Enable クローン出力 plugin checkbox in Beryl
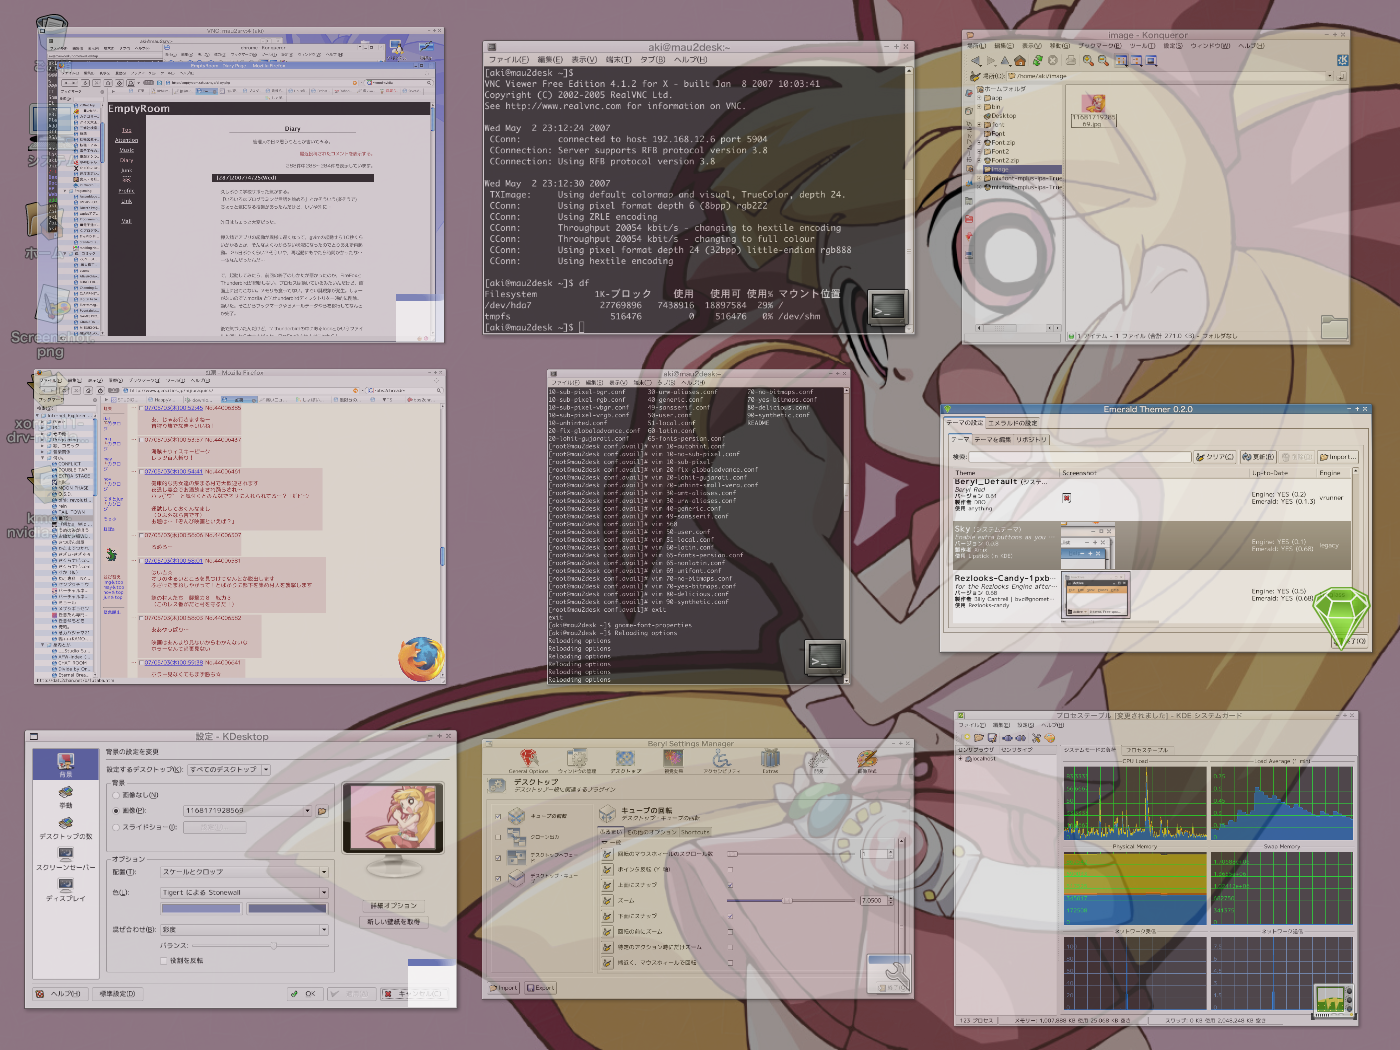 [x=498, y=837]
